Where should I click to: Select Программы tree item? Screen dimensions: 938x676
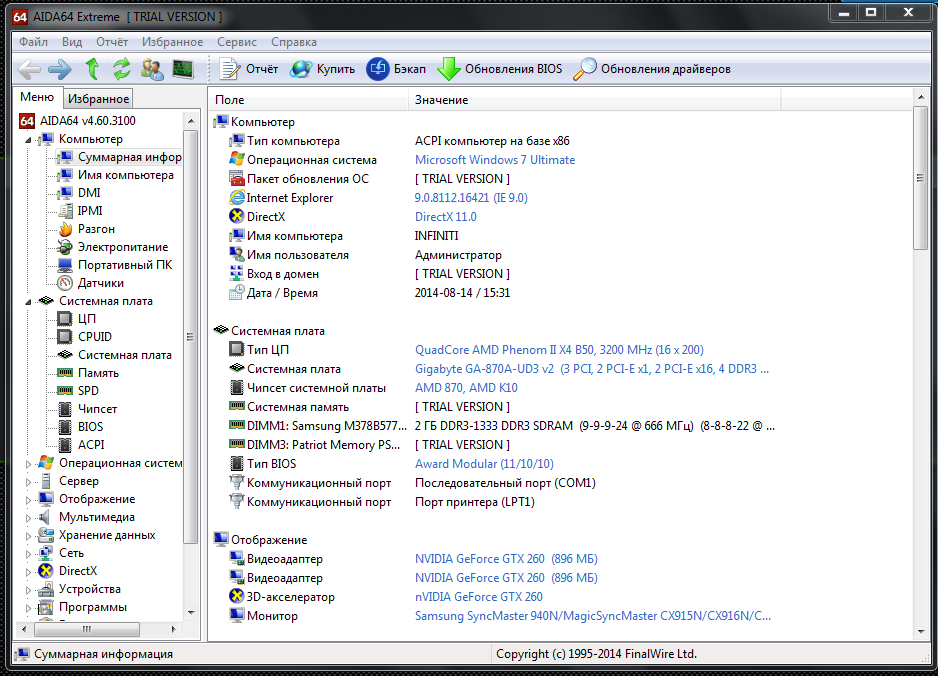tap(82, 607)
